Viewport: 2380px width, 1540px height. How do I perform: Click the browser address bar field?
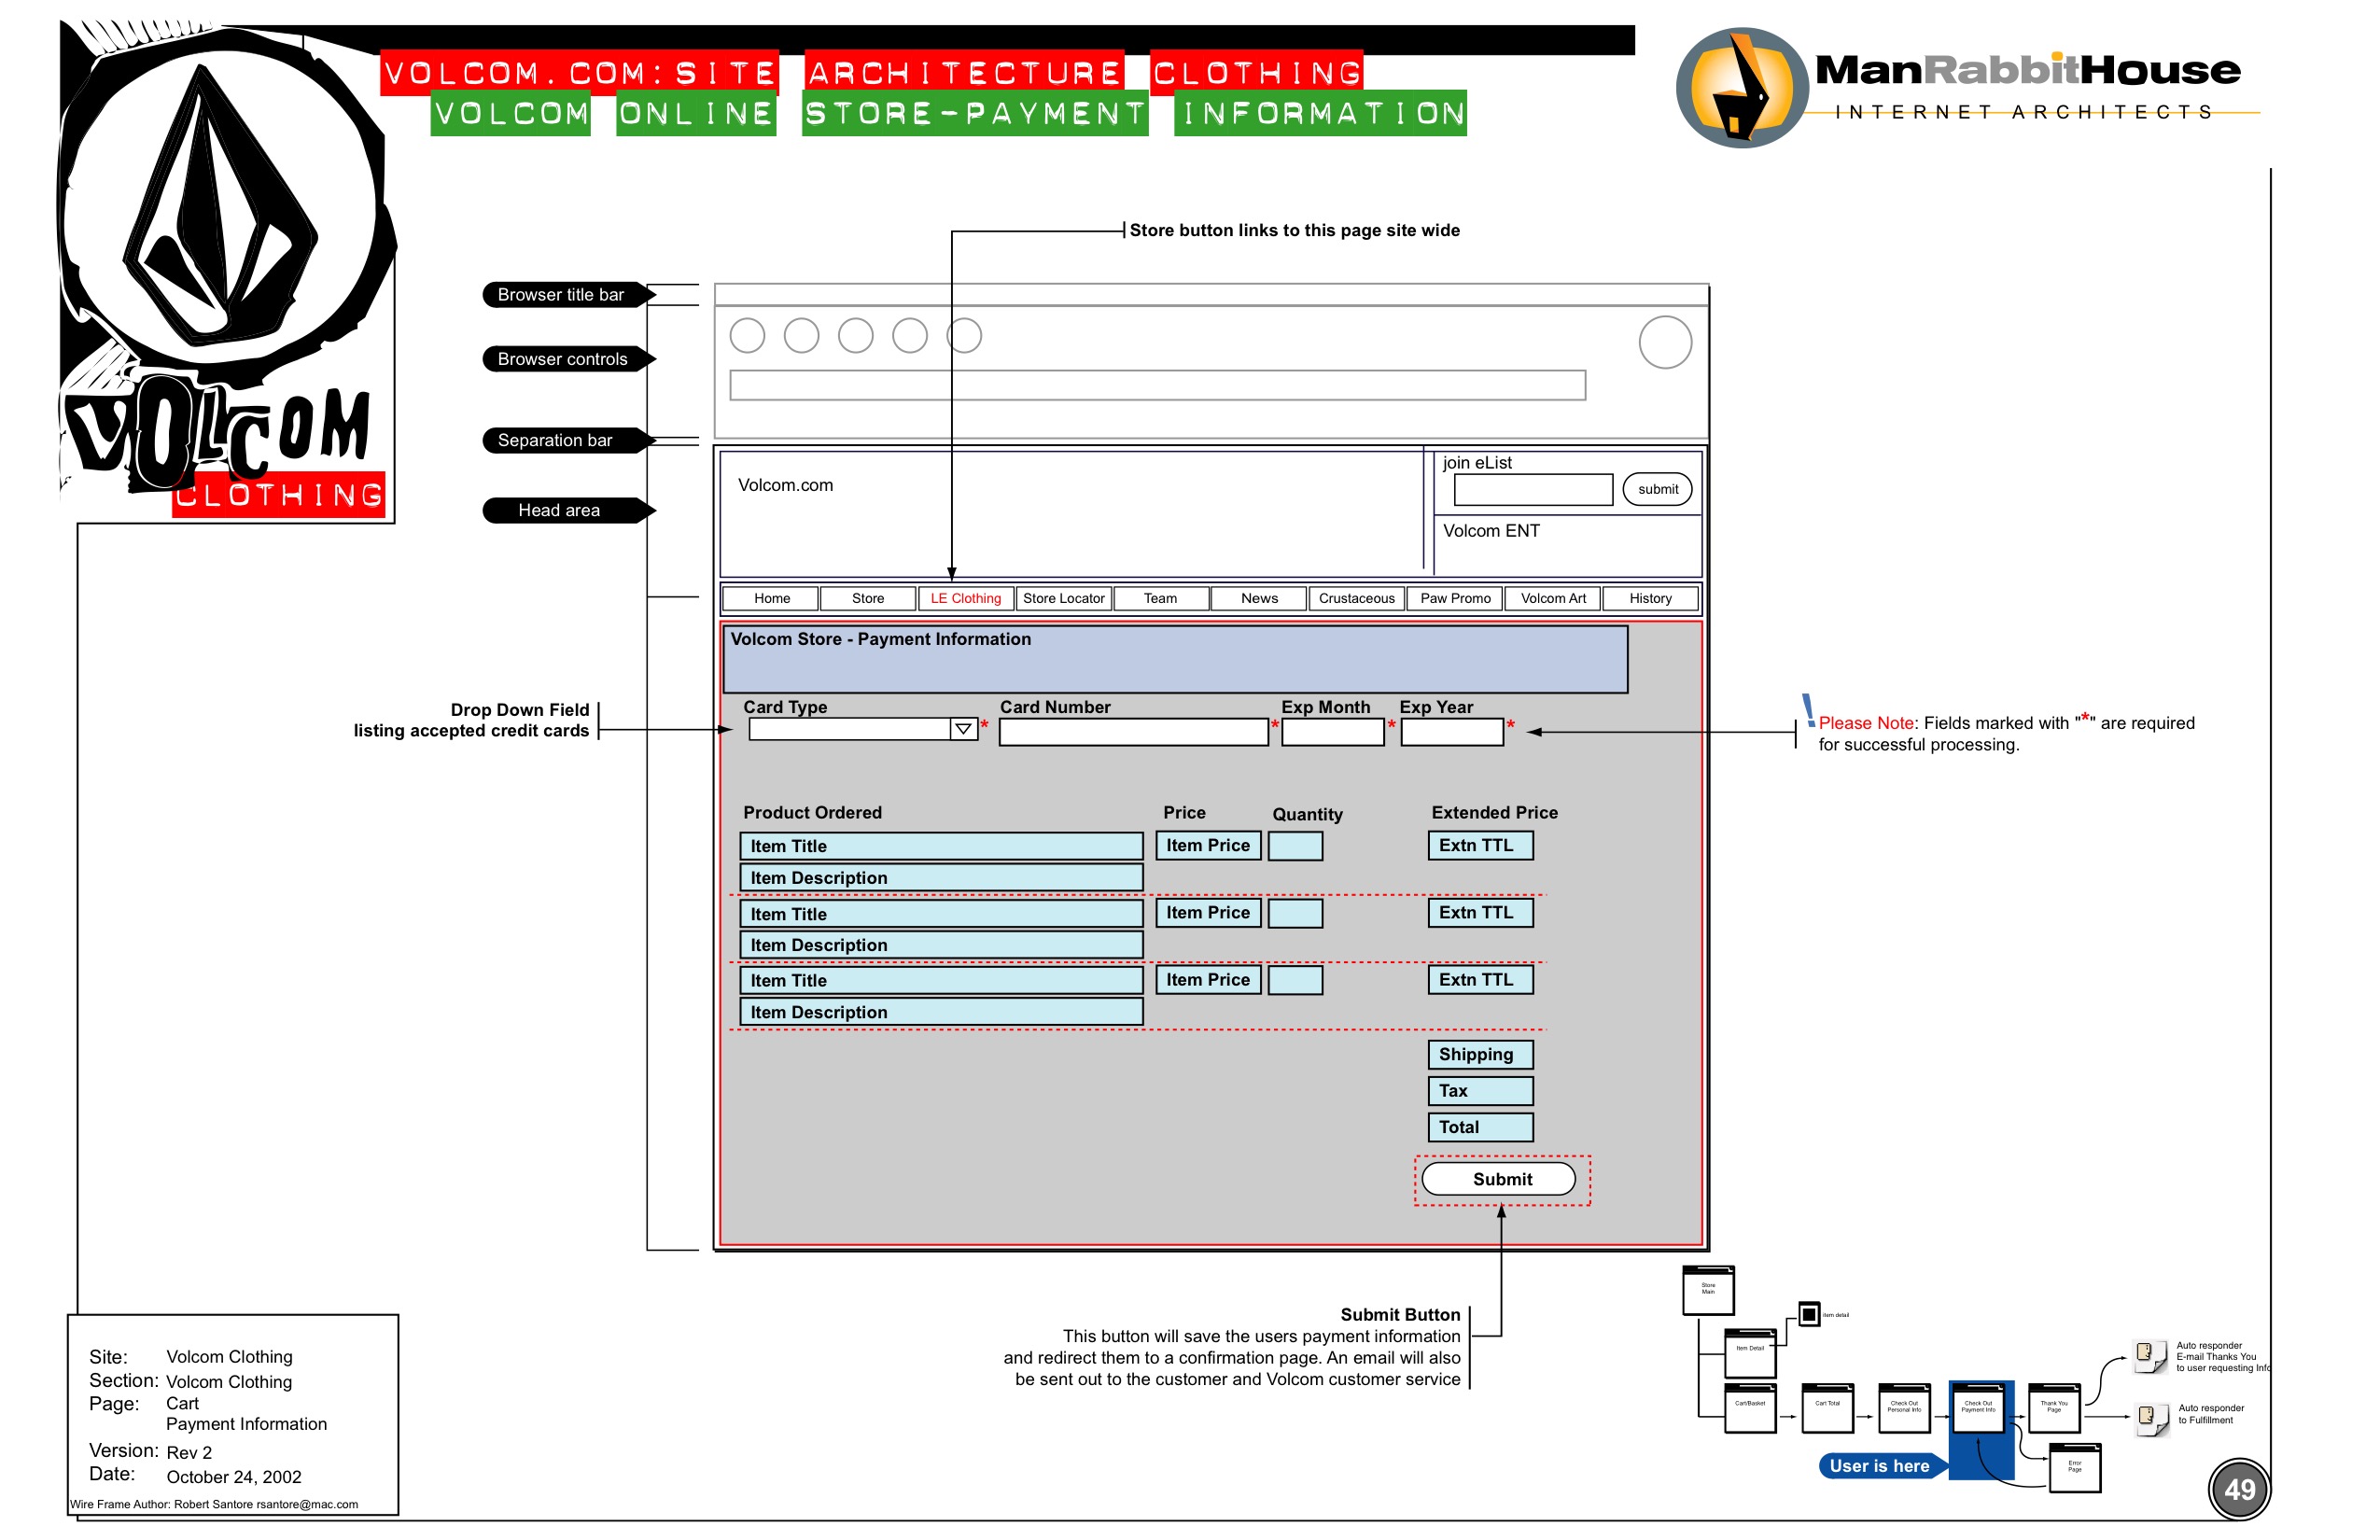point(1157,386)
